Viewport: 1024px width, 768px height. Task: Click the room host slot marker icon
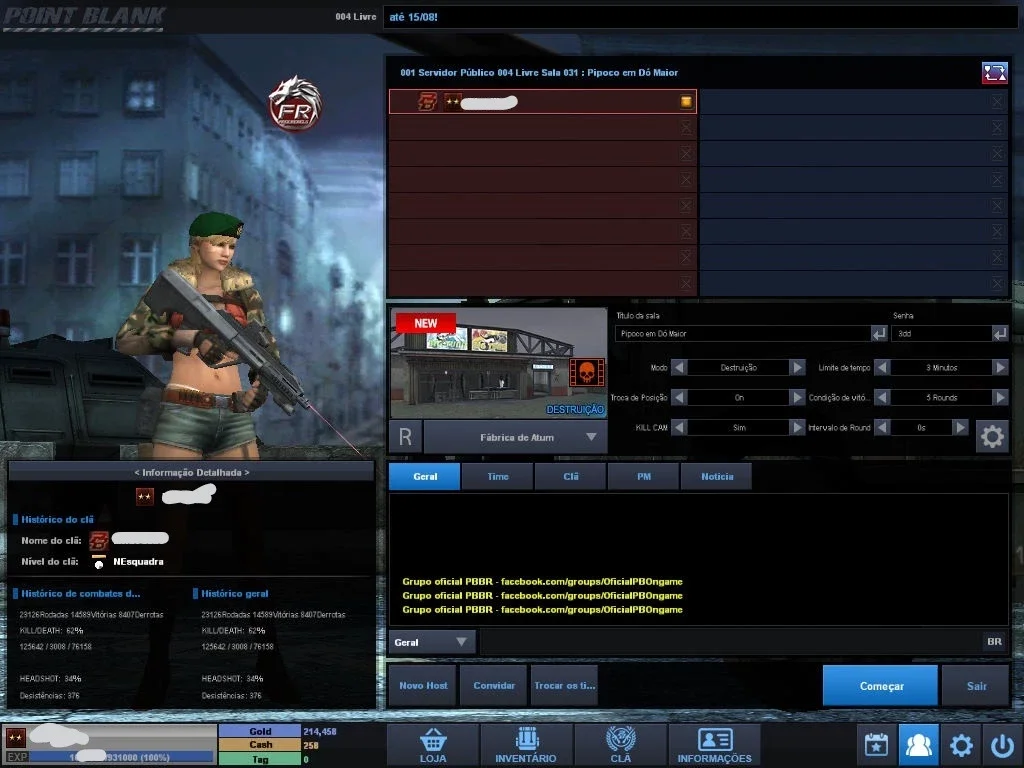coord(686,101)
